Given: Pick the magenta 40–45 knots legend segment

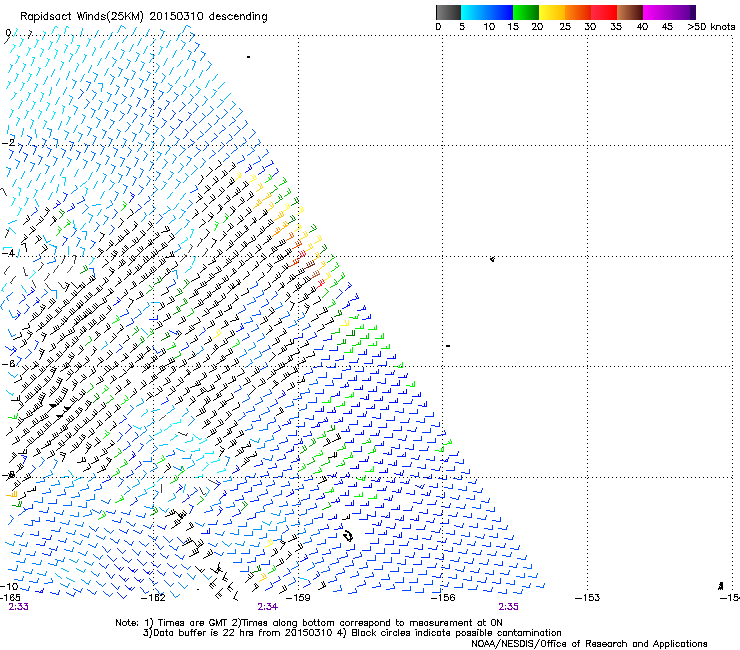Looking at the screenshot, I should [x=656, y=12].
